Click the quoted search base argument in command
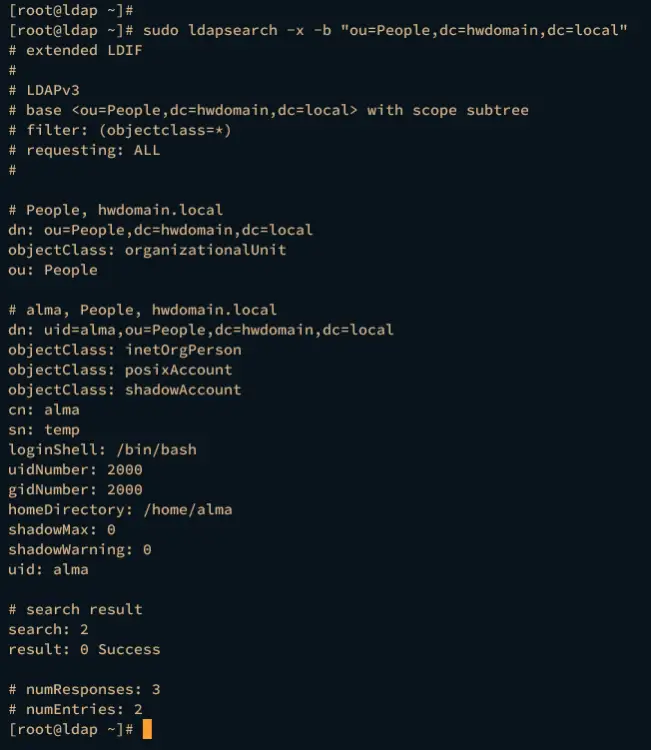Image resolution: width=651 pixels, height=750 pixels. tap(483, 30)
